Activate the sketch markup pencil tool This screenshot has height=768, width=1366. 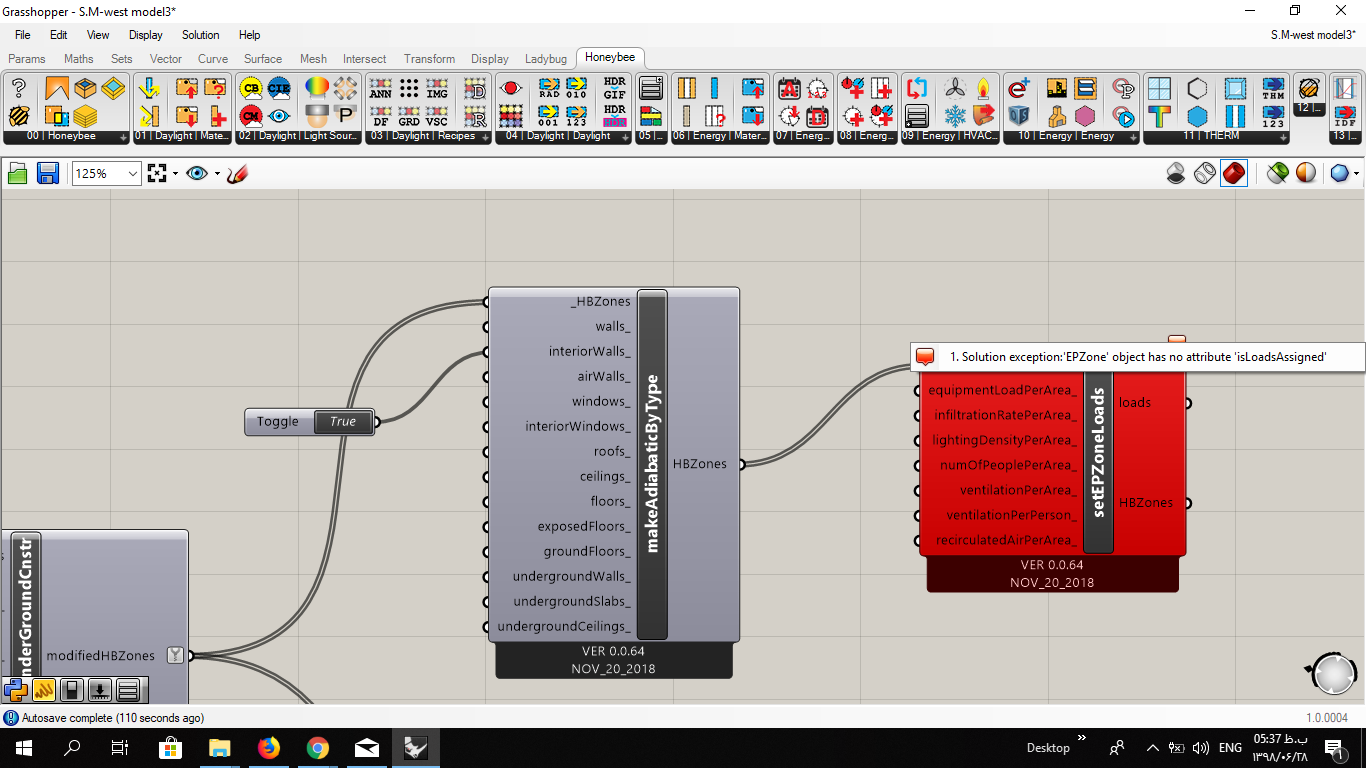(x=237, y=174)
